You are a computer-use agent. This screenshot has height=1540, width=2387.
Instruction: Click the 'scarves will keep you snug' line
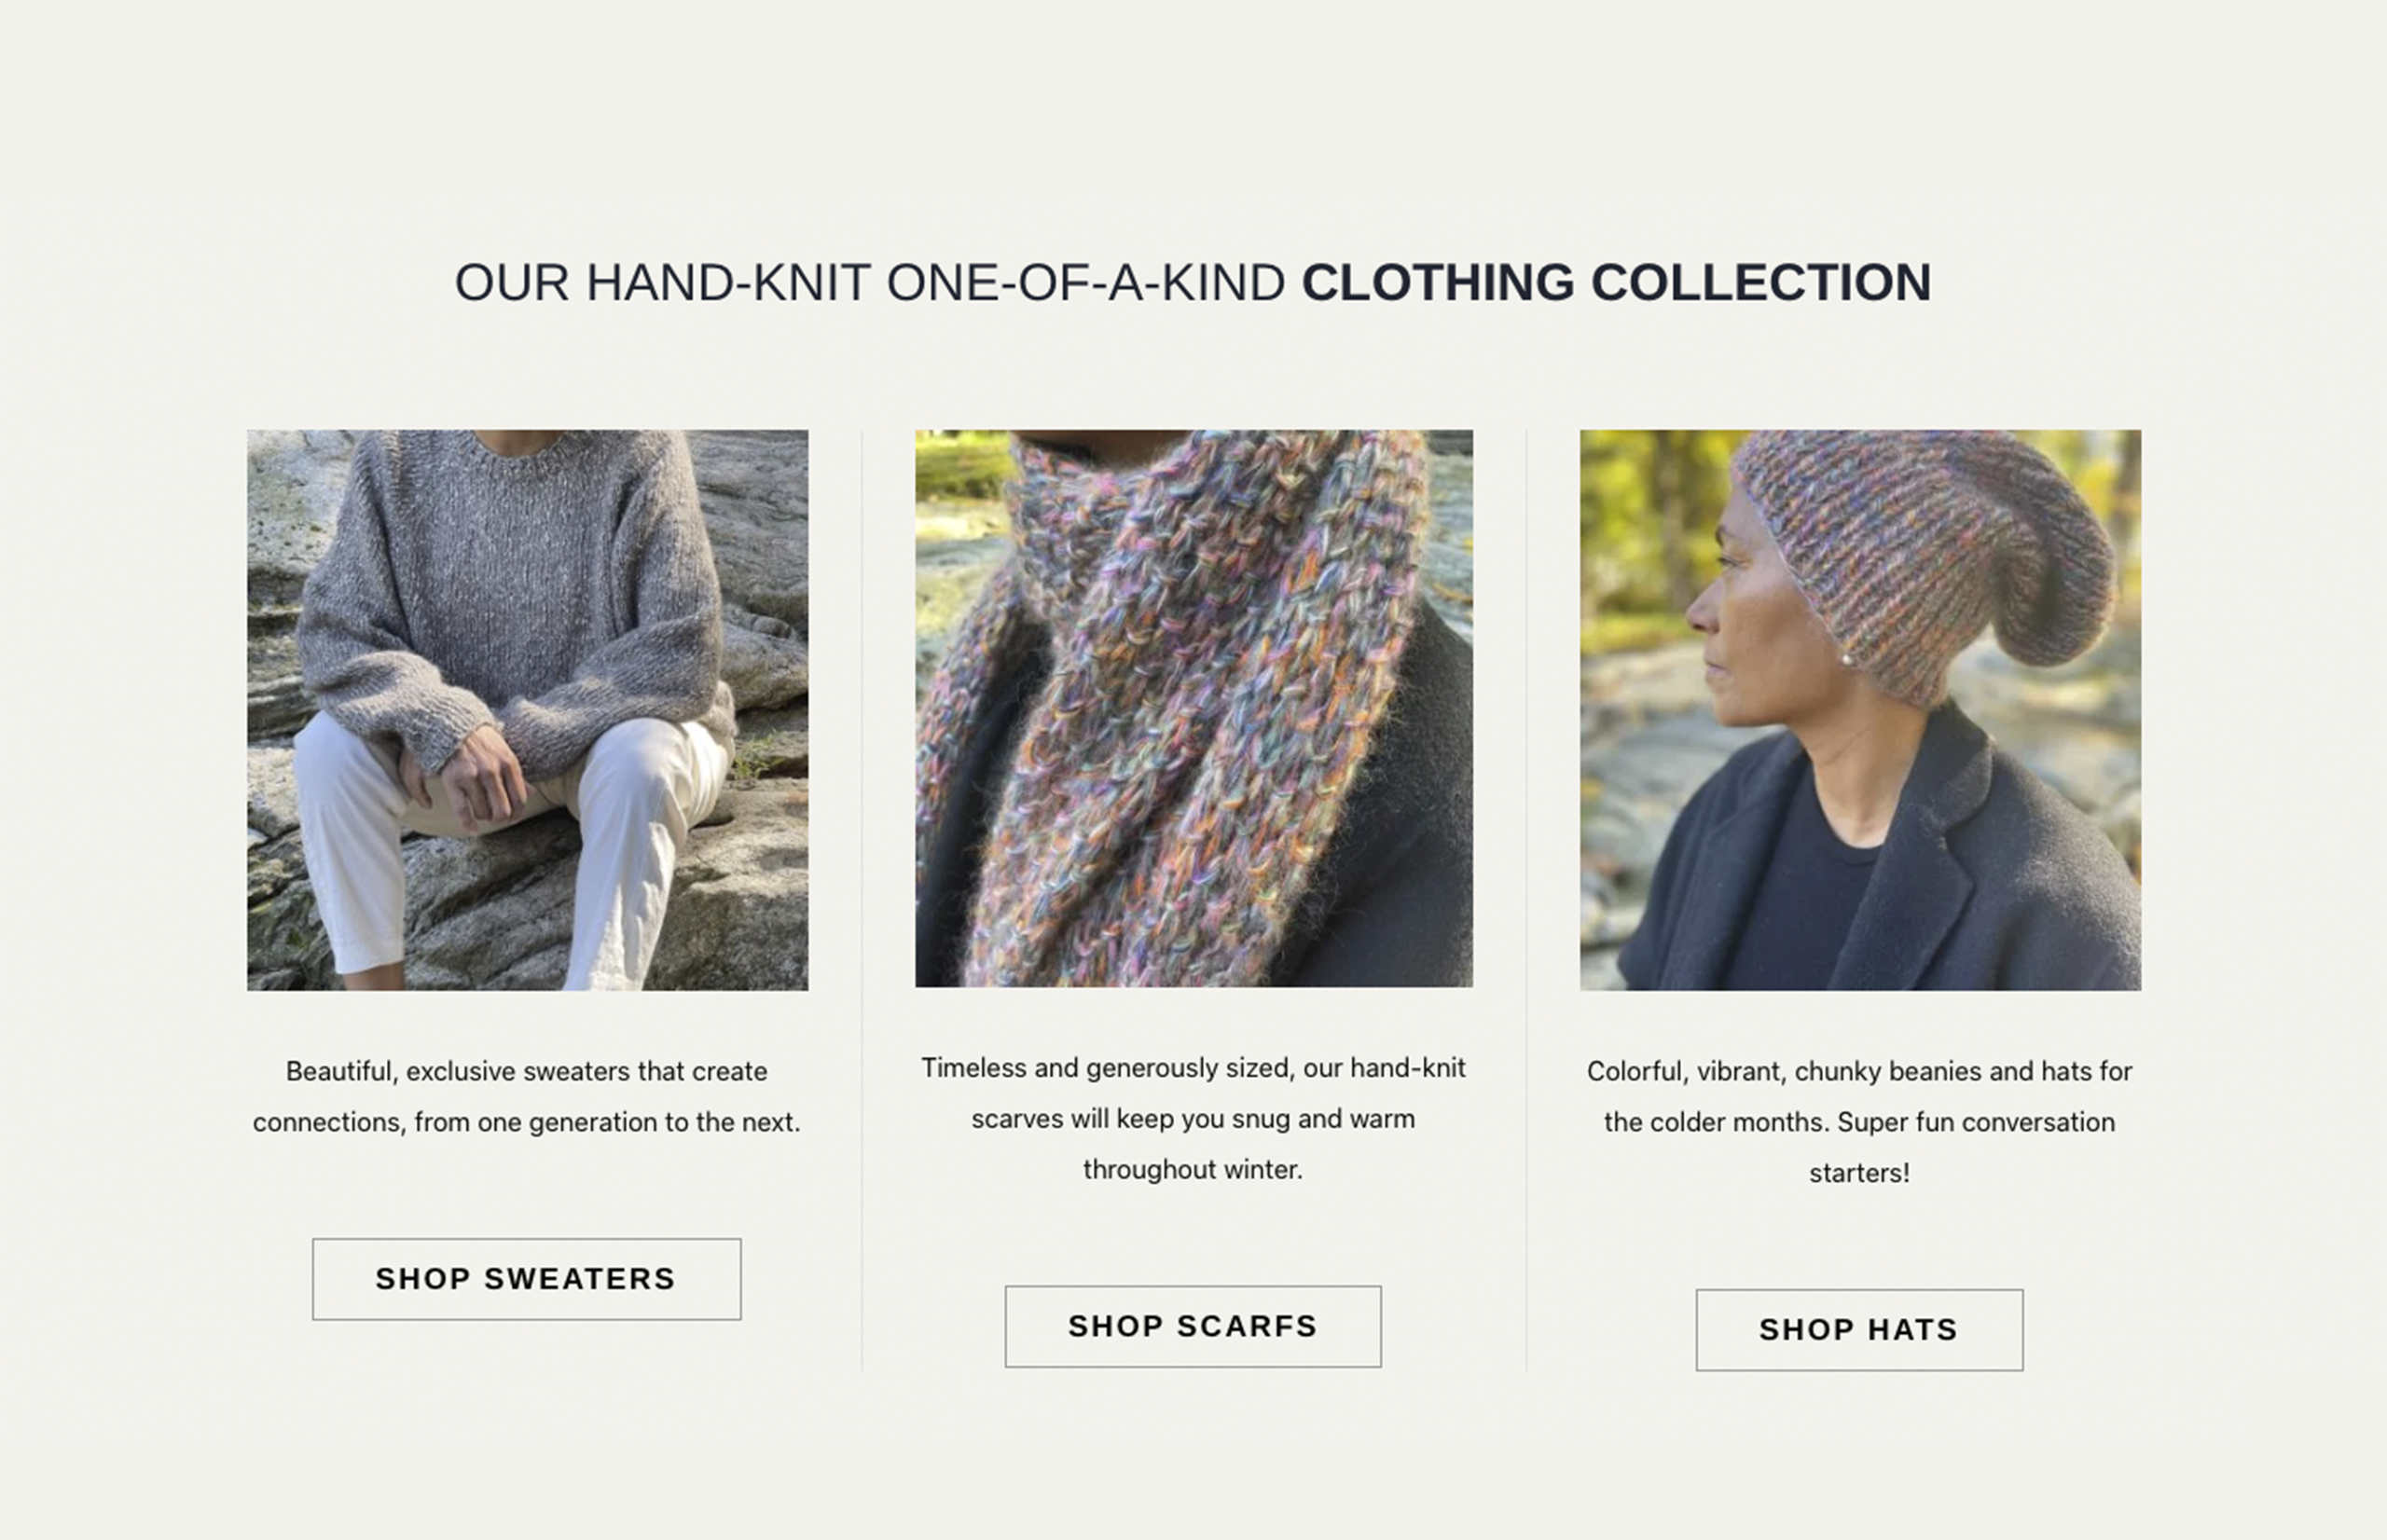coord(1193,1118)
